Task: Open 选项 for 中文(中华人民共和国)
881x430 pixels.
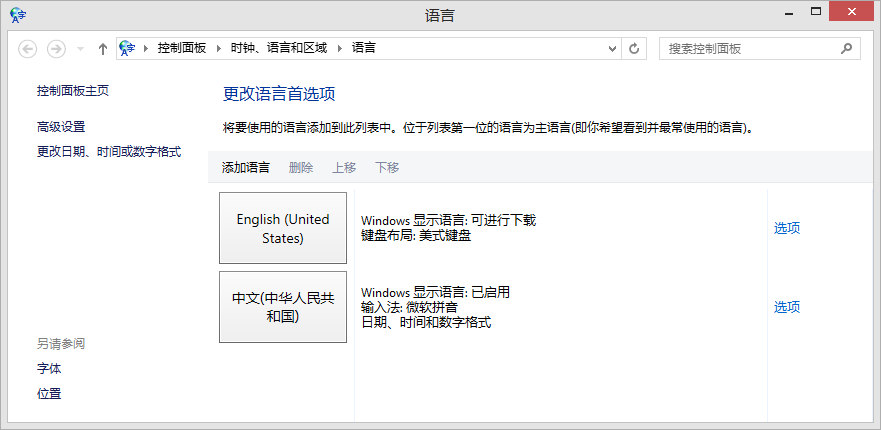Action: [786, 307]
